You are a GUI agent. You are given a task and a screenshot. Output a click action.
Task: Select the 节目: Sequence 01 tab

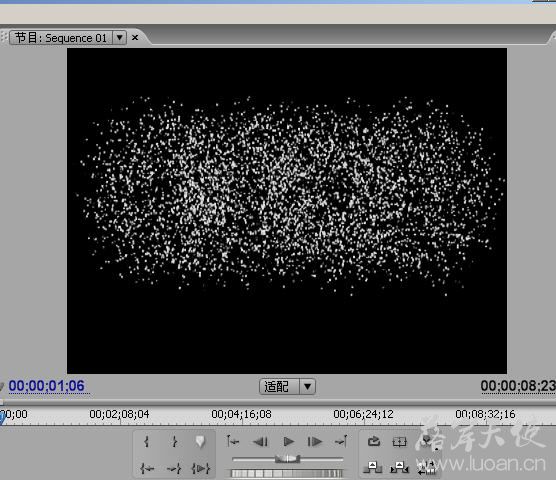click(61, 38)
